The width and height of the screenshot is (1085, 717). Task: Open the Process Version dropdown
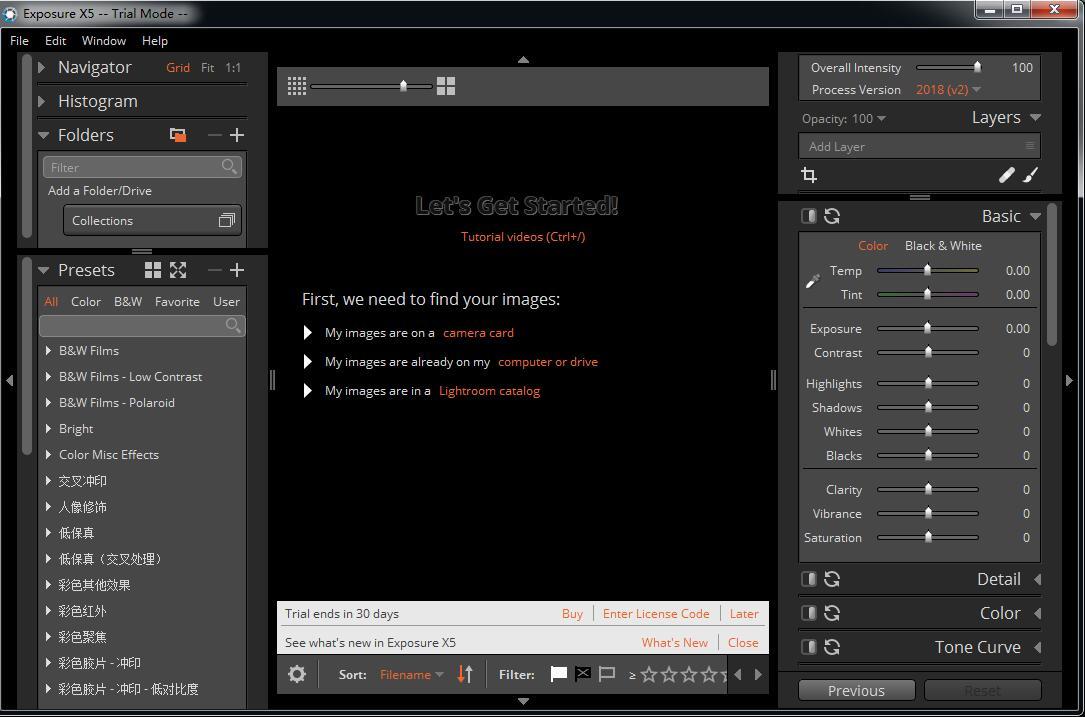947,90
